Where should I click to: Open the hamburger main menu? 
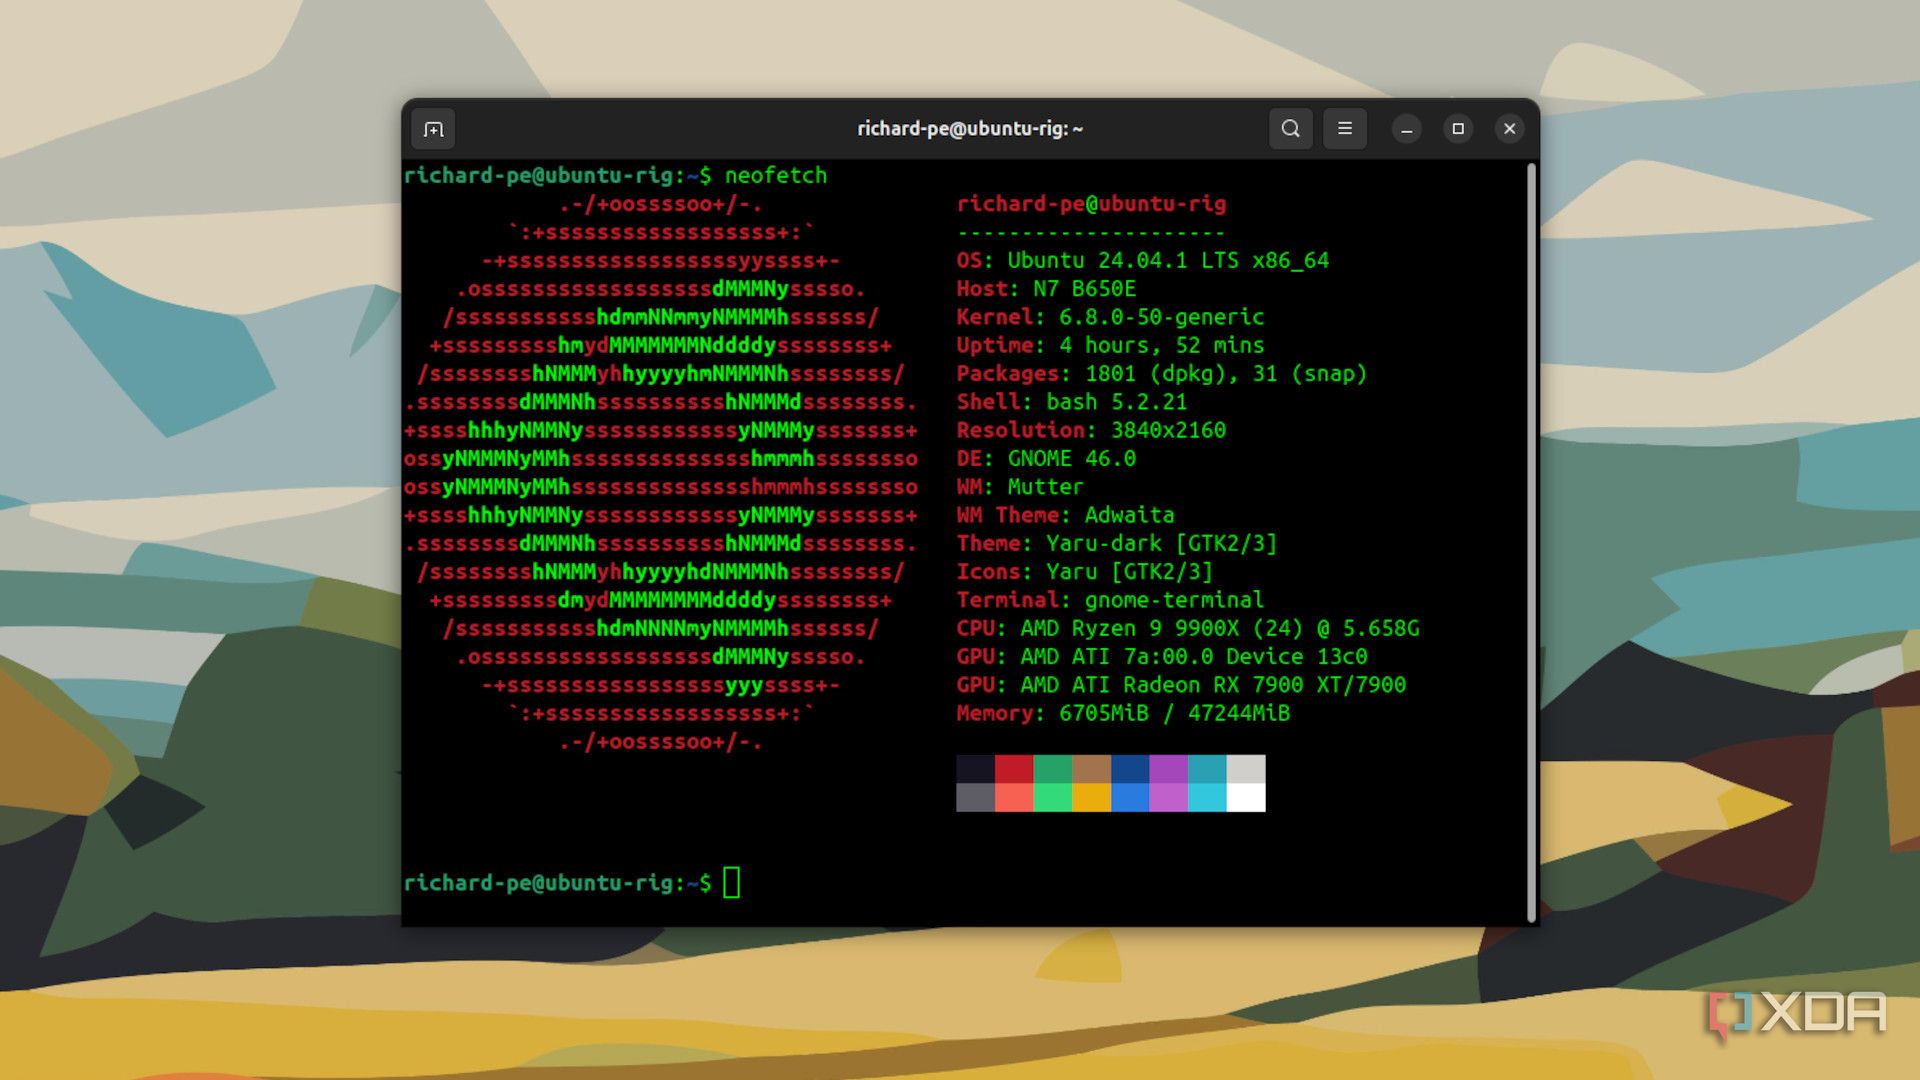click(x=1345, y=129)
